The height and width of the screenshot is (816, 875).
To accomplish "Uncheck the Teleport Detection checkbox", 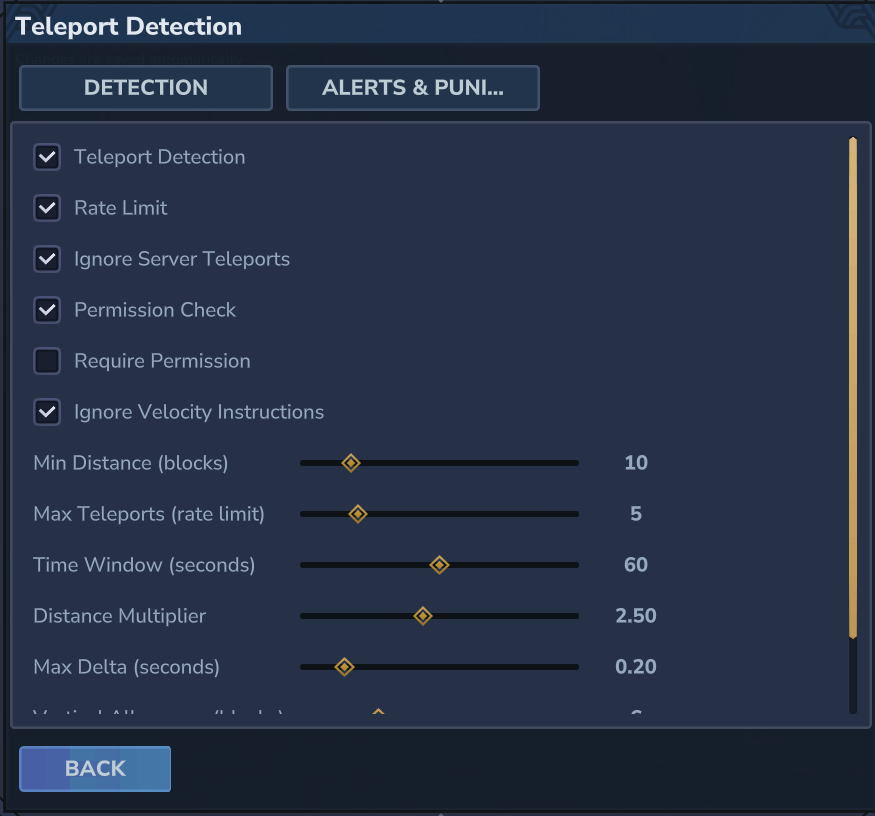I will [47, 157].
